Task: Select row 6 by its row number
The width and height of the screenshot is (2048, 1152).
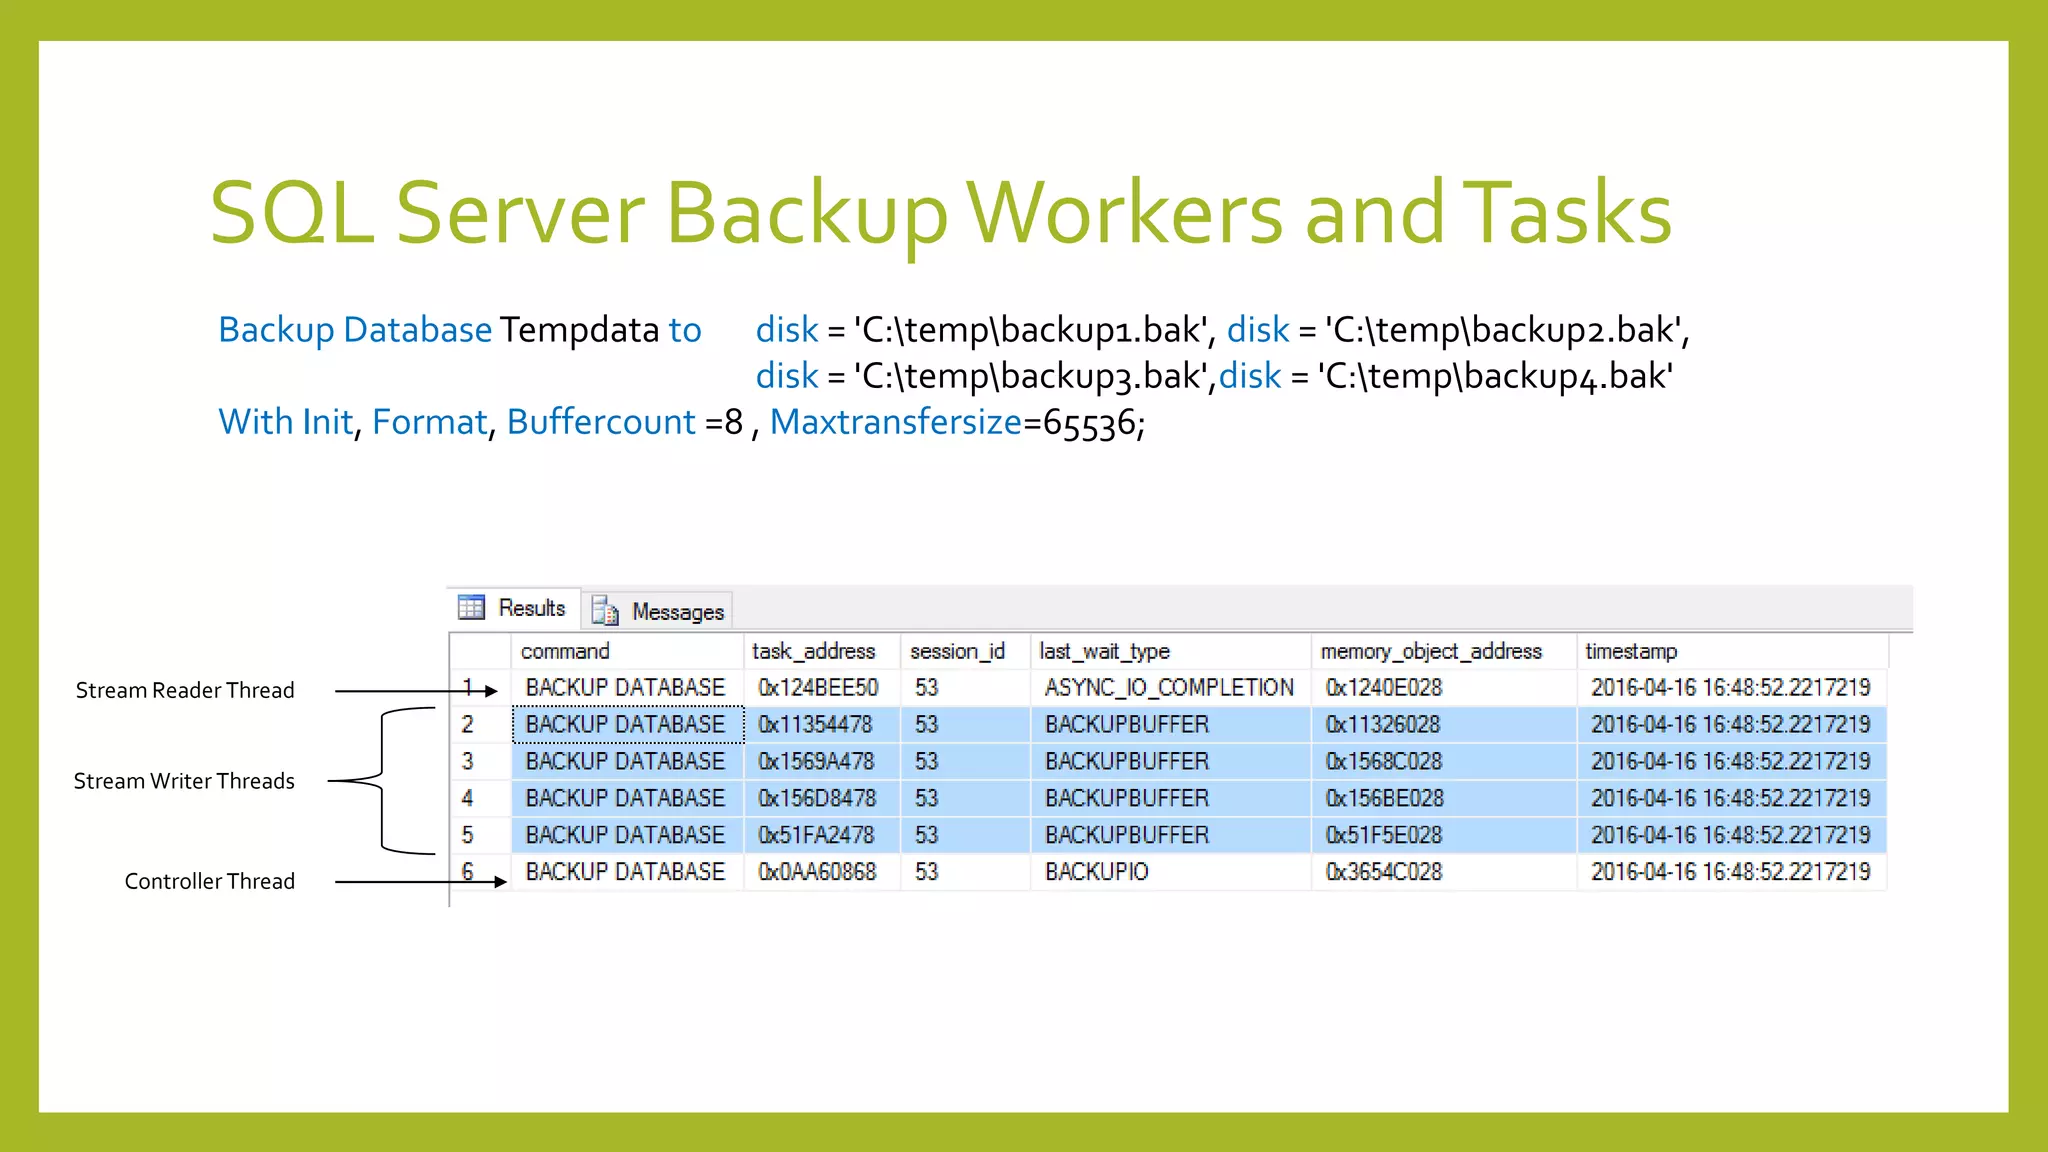Action: tap(468, 871)
